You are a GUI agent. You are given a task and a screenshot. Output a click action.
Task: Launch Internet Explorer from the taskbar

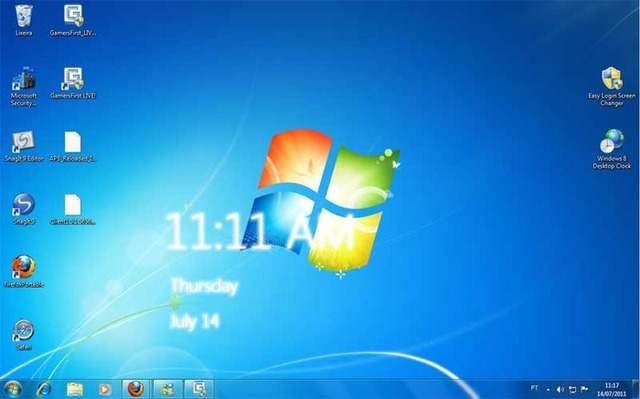[44, 389]
